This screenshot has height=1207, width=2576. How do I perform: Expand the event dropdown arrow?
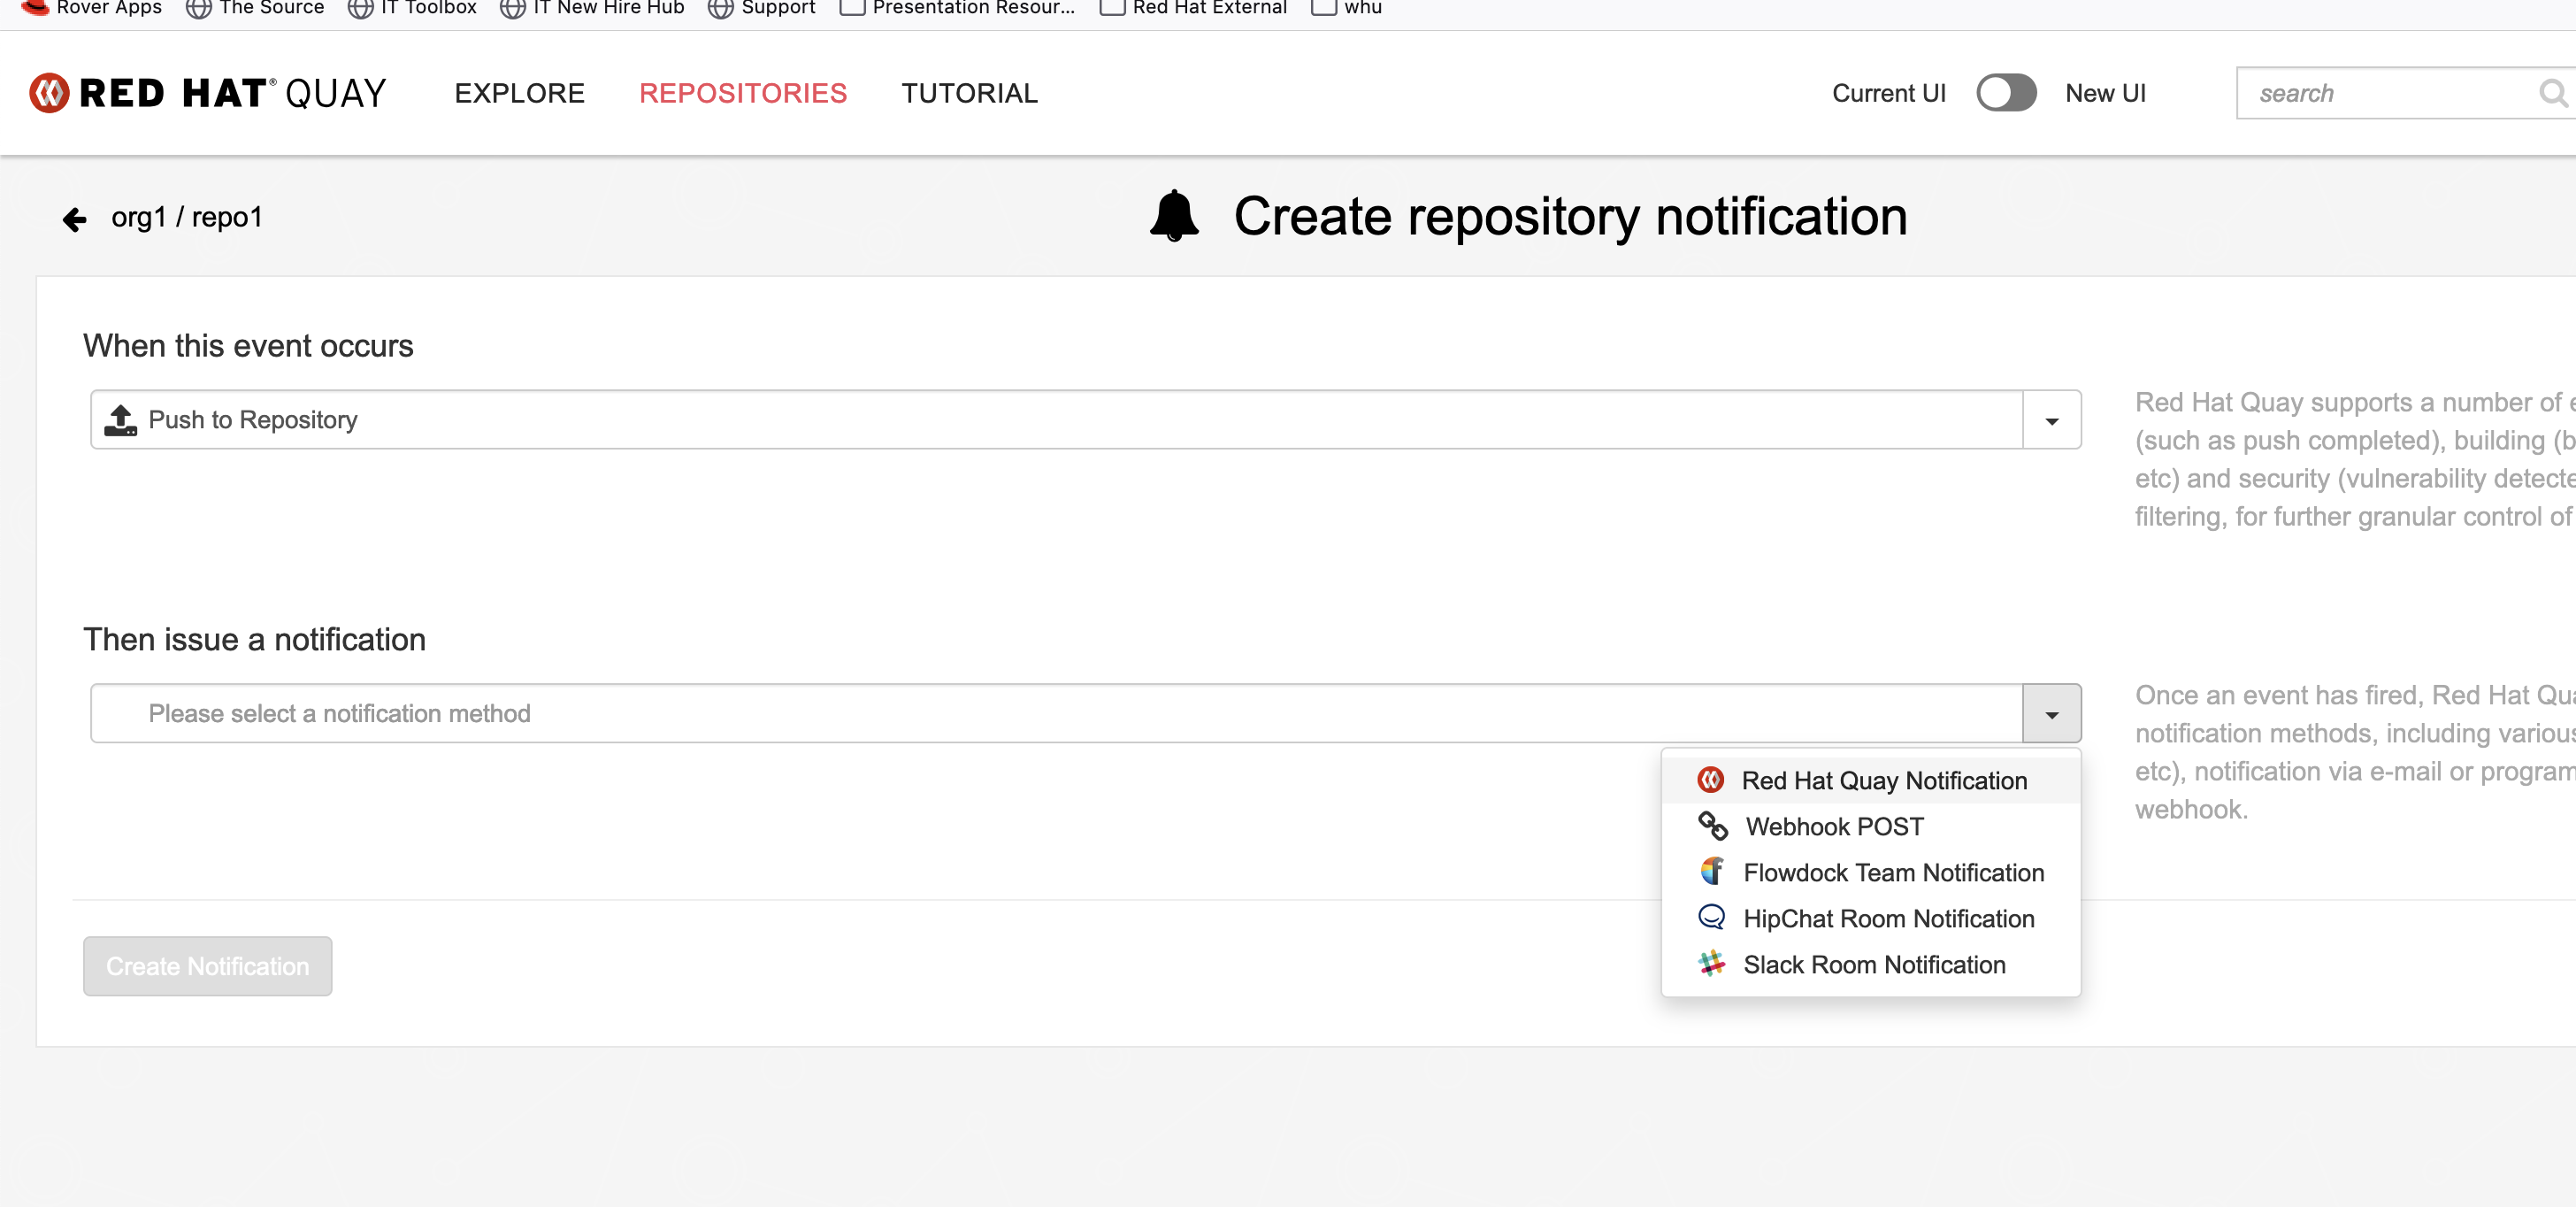(2051, 420)
